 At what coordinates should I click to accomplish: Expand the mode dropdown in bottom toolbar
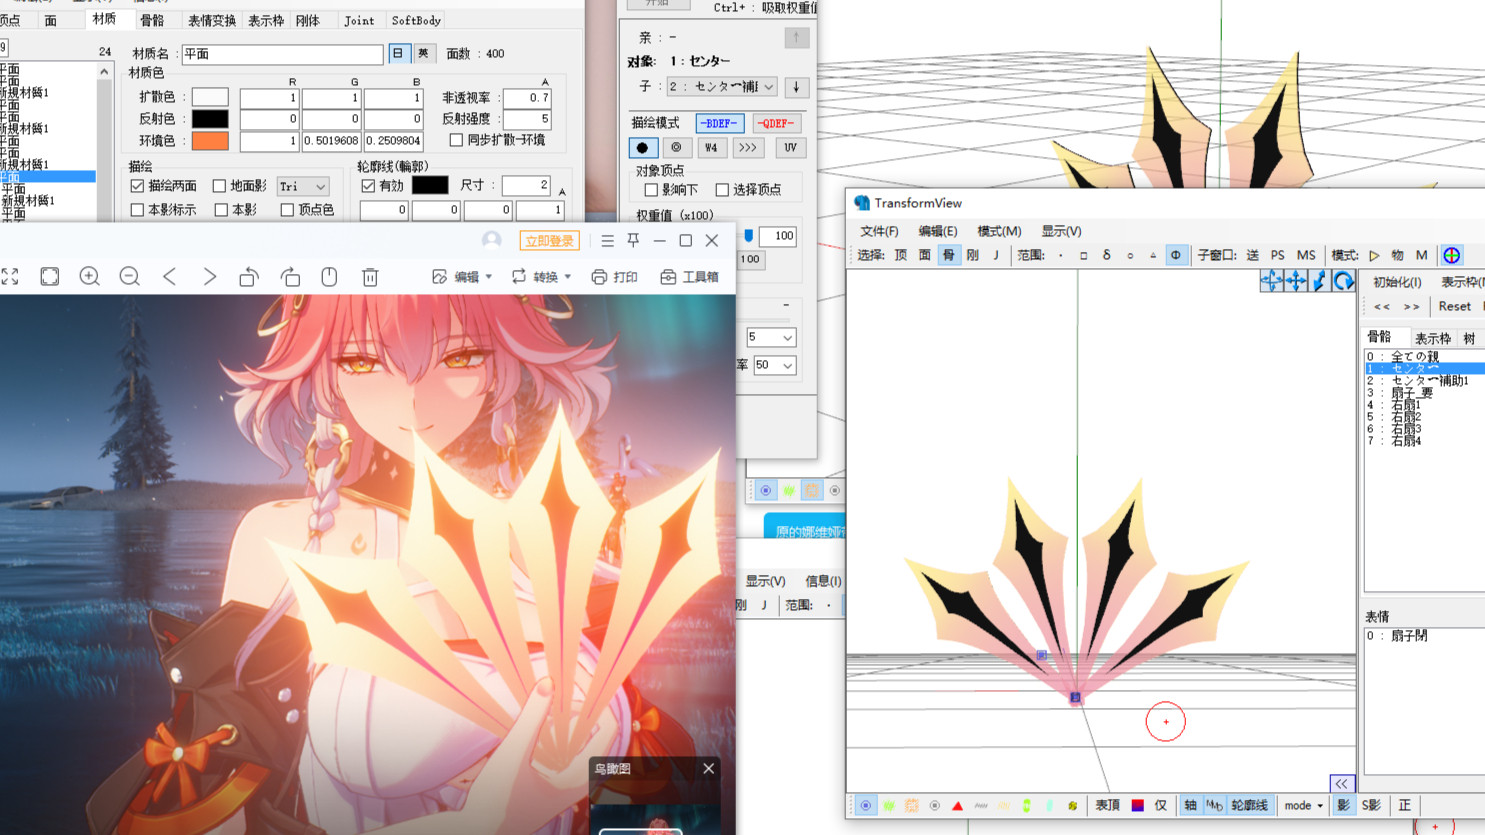pos(1303,806)
